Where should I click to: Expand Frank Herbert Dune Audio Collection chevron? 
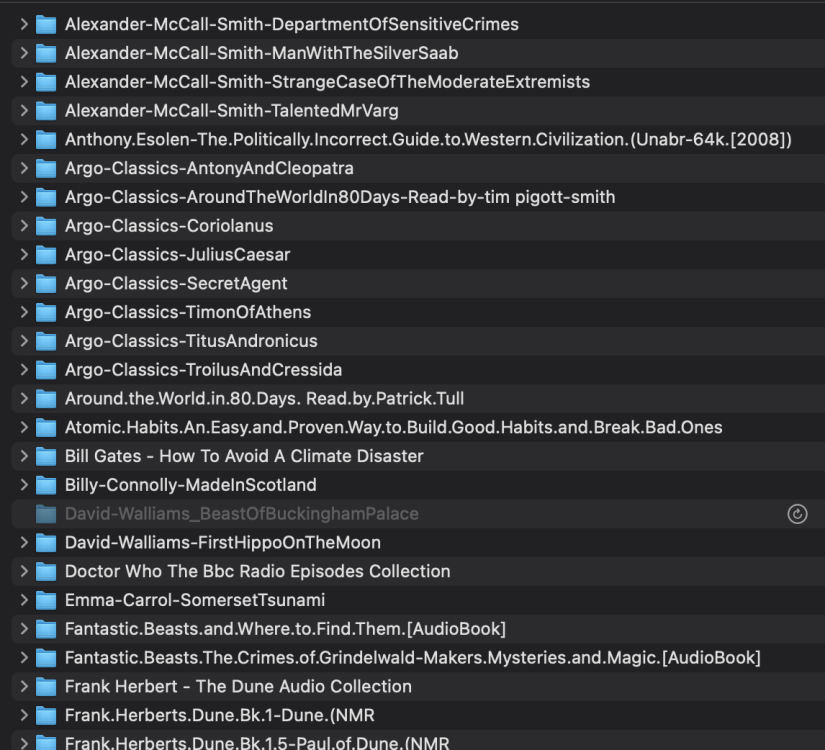pos(24,686)
